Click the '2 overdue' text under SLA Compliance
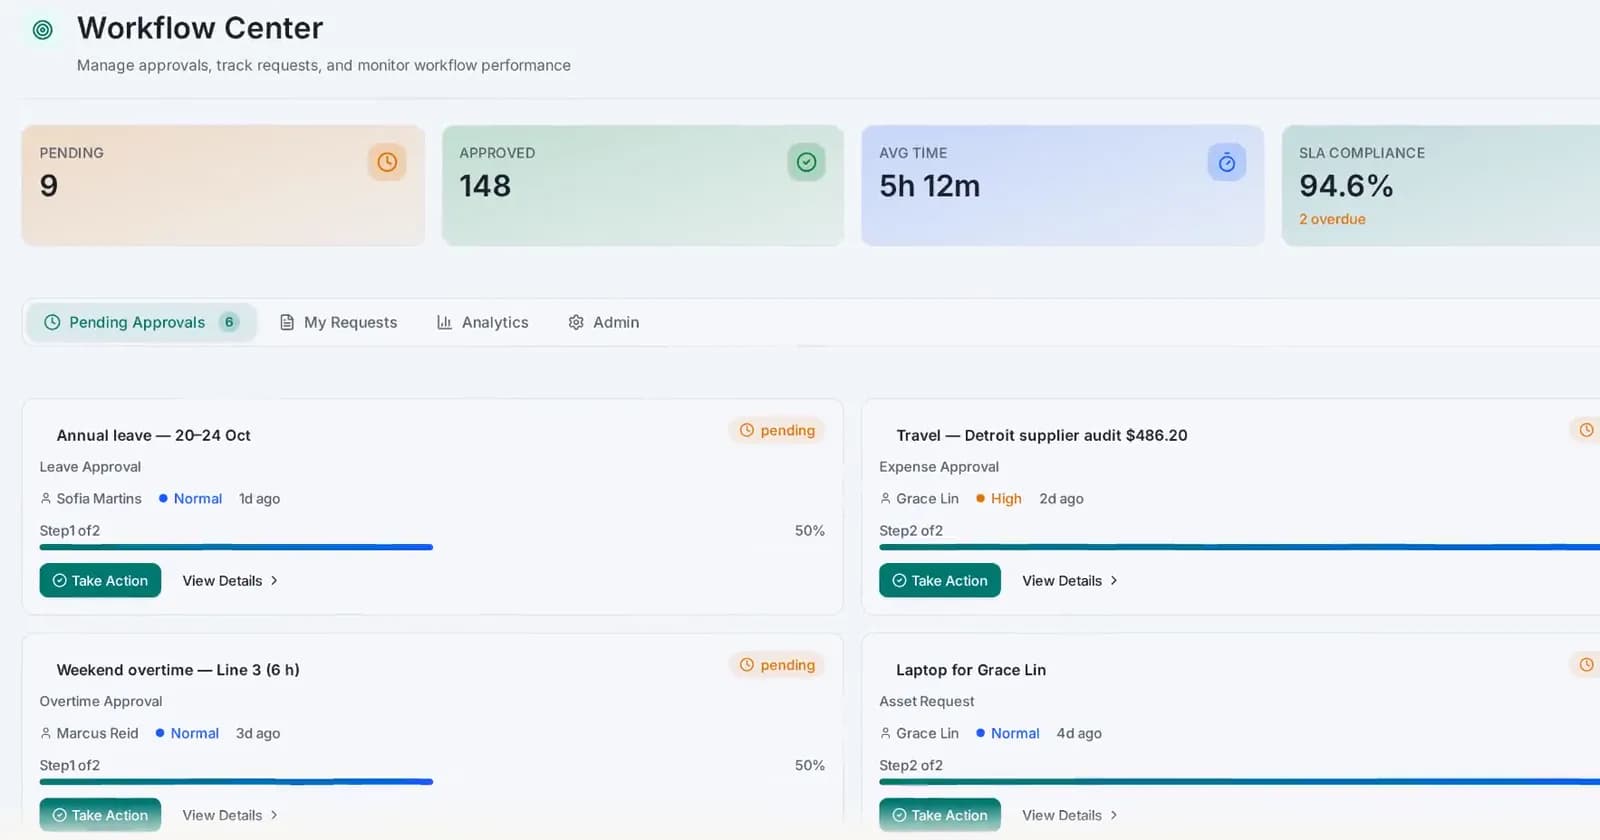Viewport: 1600px width, 840px height. (x=1332, y=219)
